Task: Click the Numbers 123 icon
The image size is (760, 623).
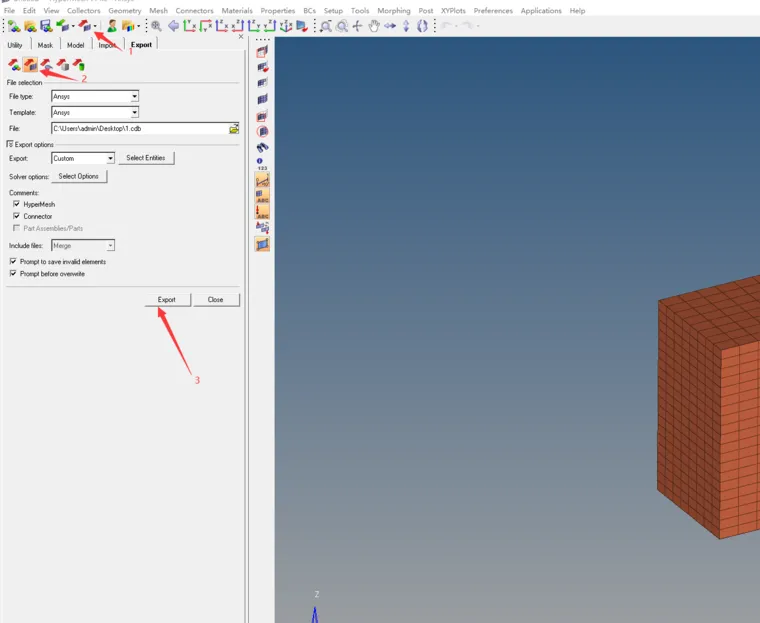Action: coord(262,164)
